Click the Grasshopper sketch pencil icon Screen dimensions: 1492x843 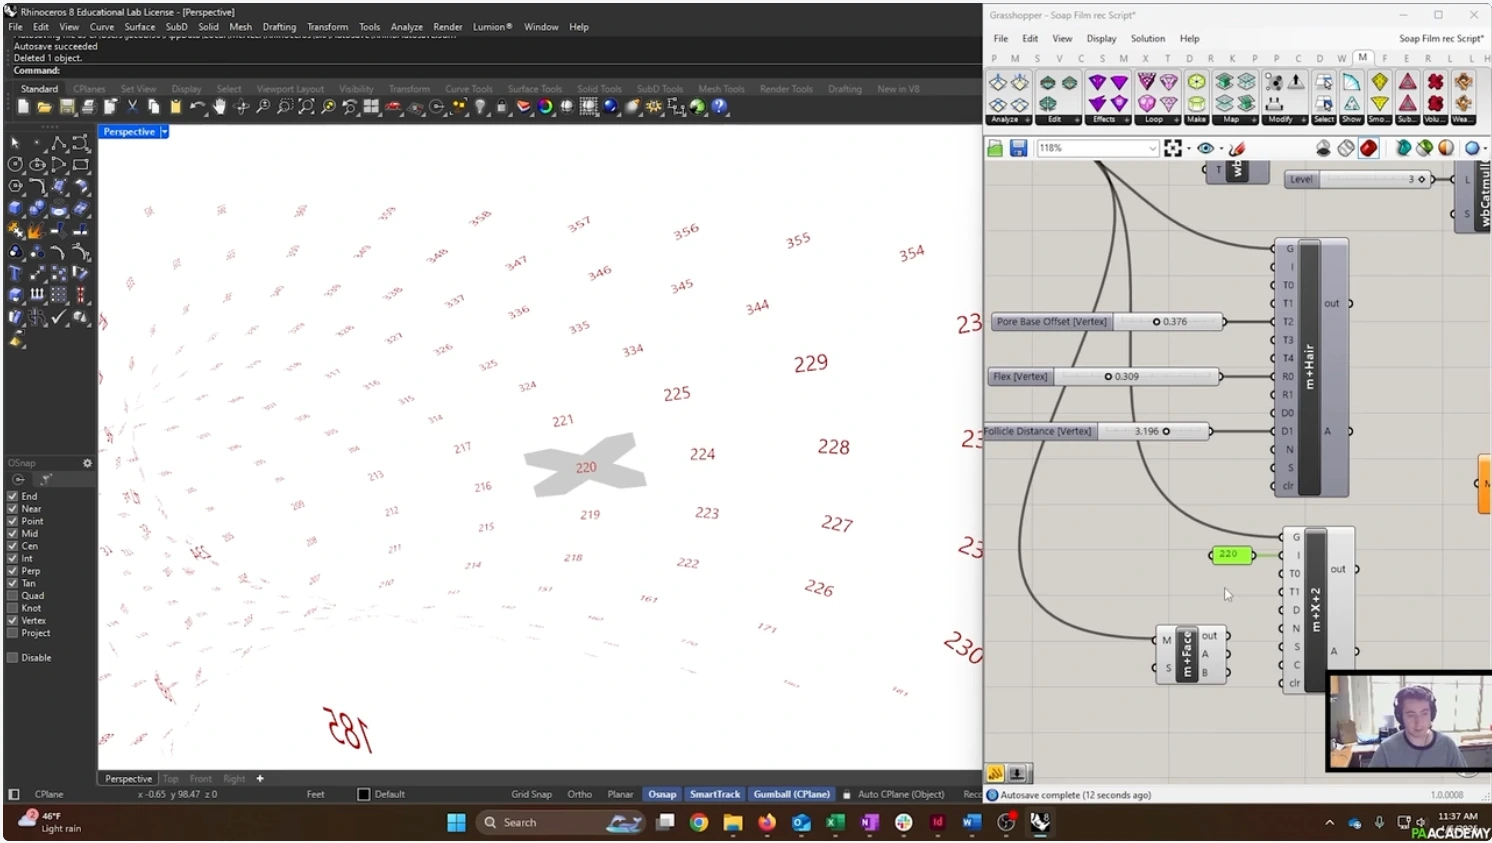pos(1237,148)
